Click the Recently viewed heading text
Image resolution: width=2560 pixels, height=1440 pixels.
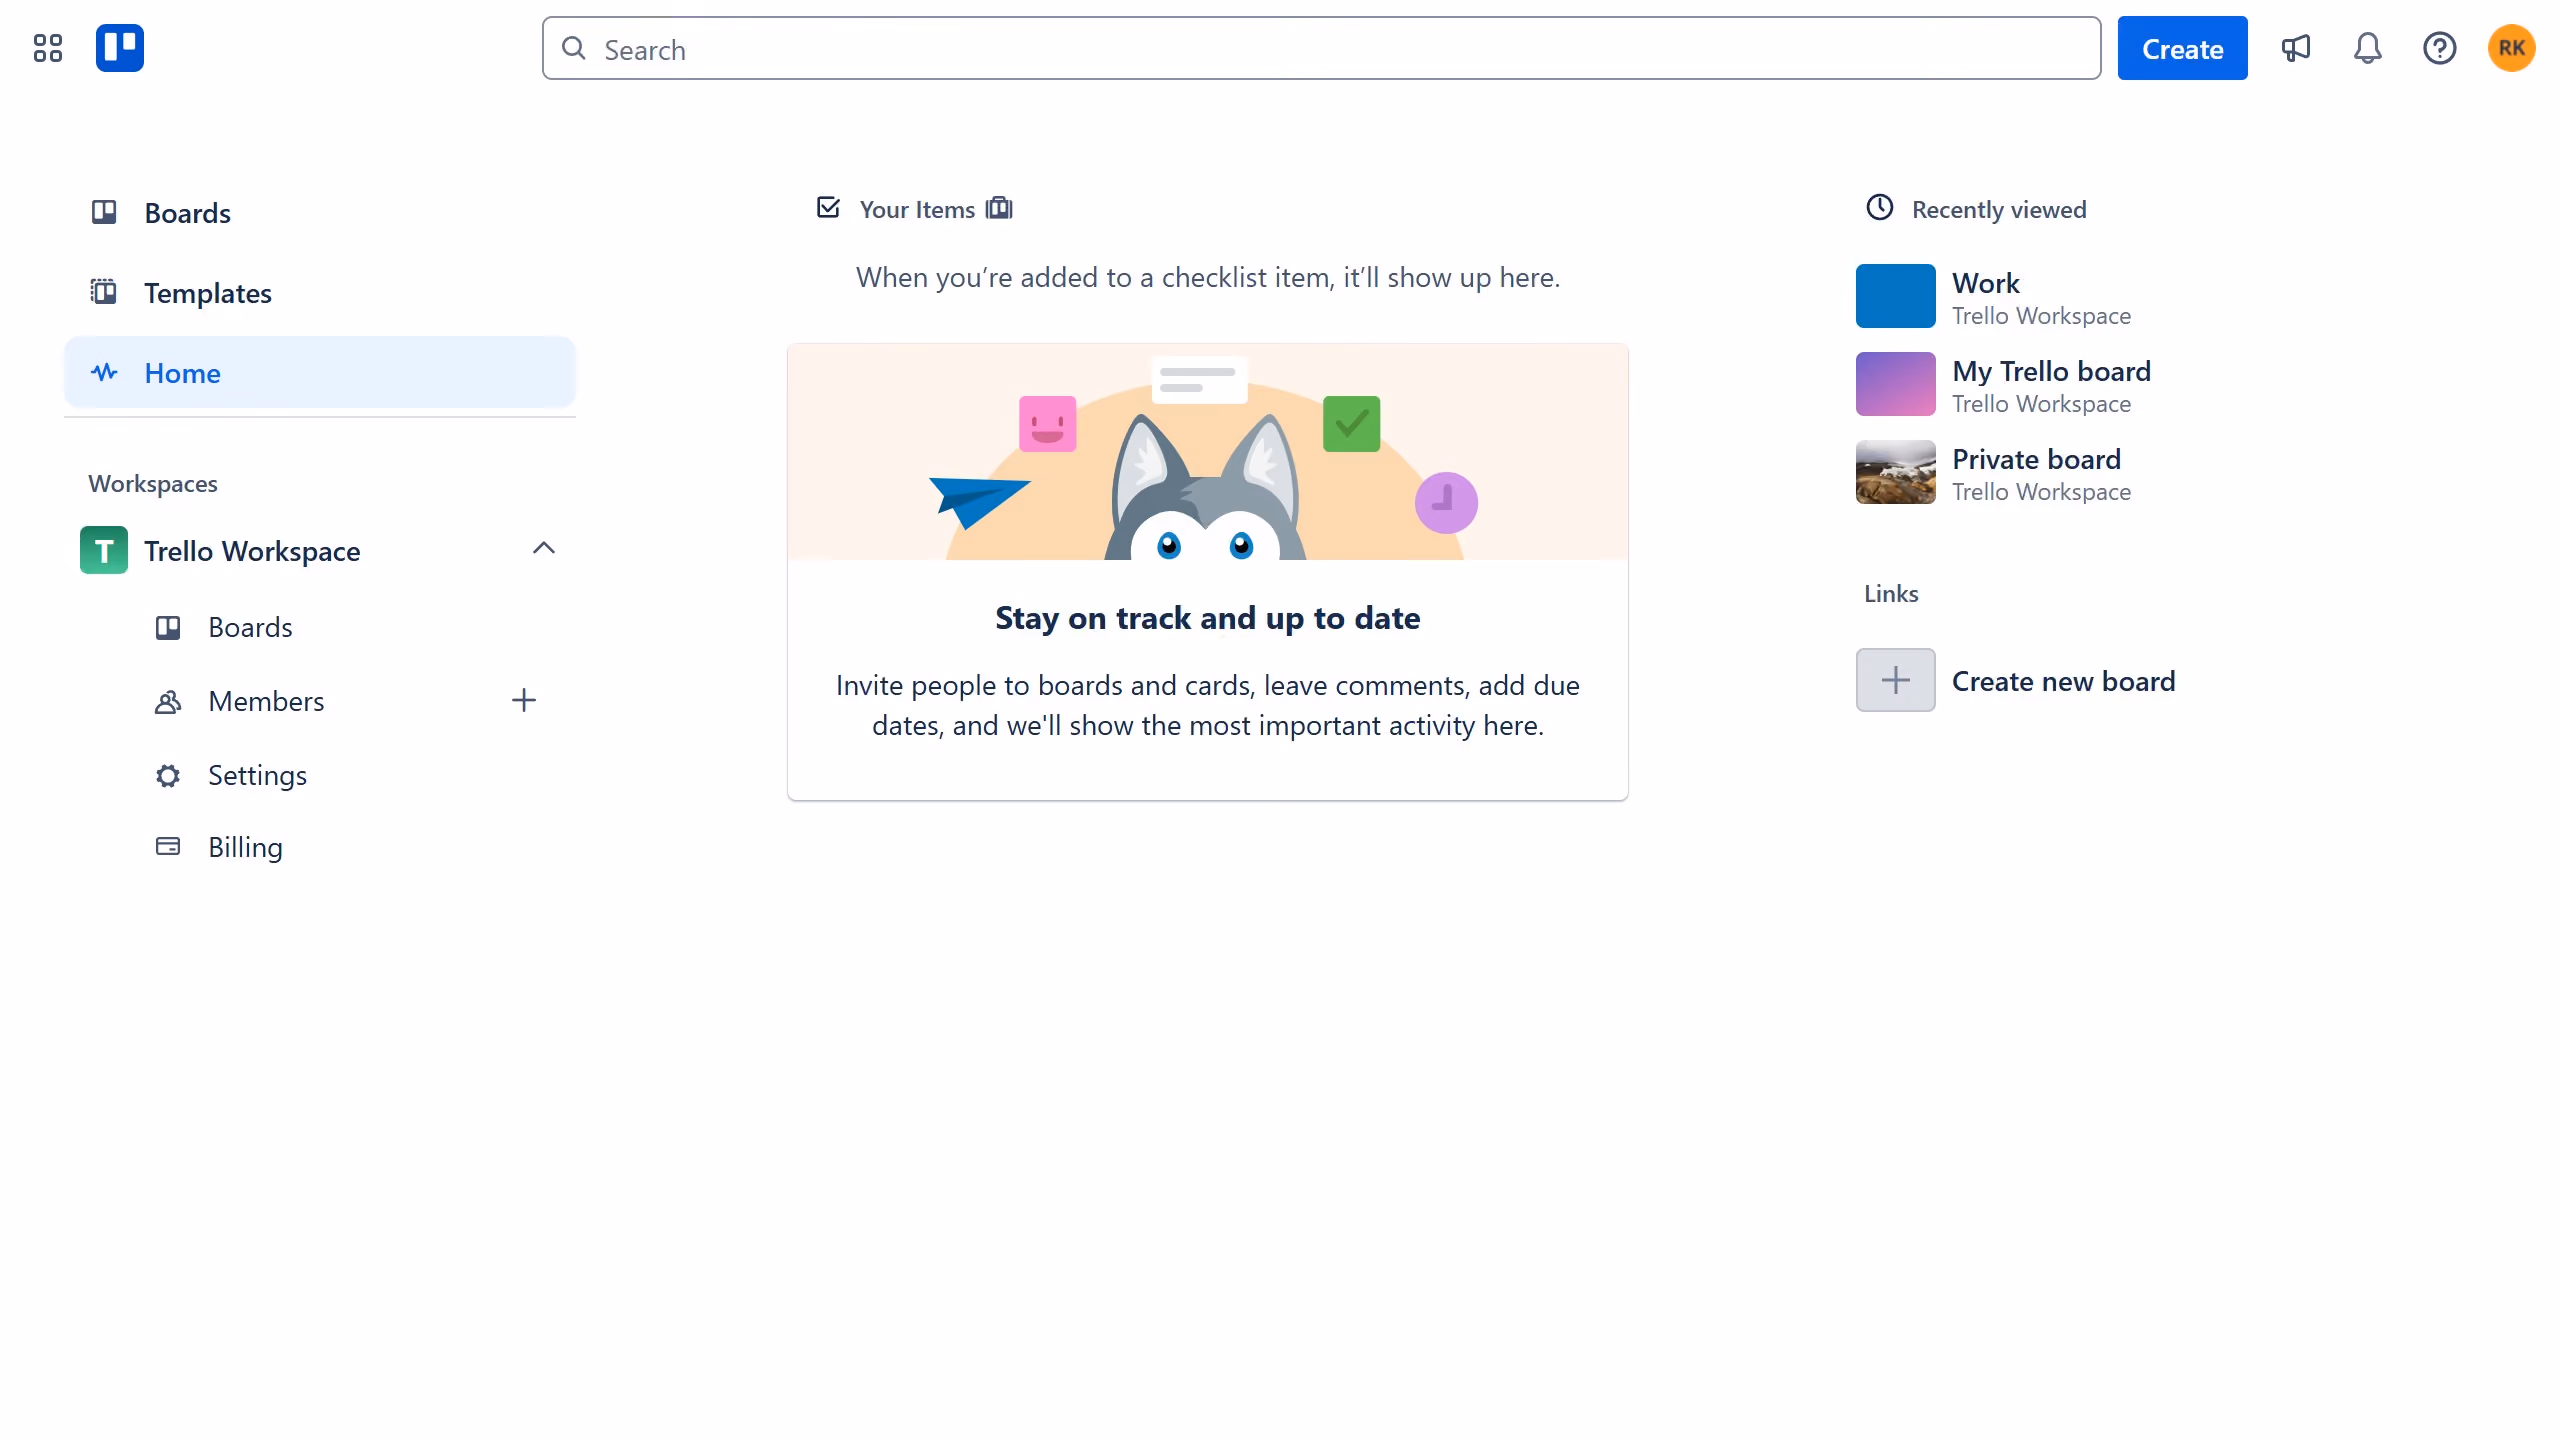[x=1999, y=209]
